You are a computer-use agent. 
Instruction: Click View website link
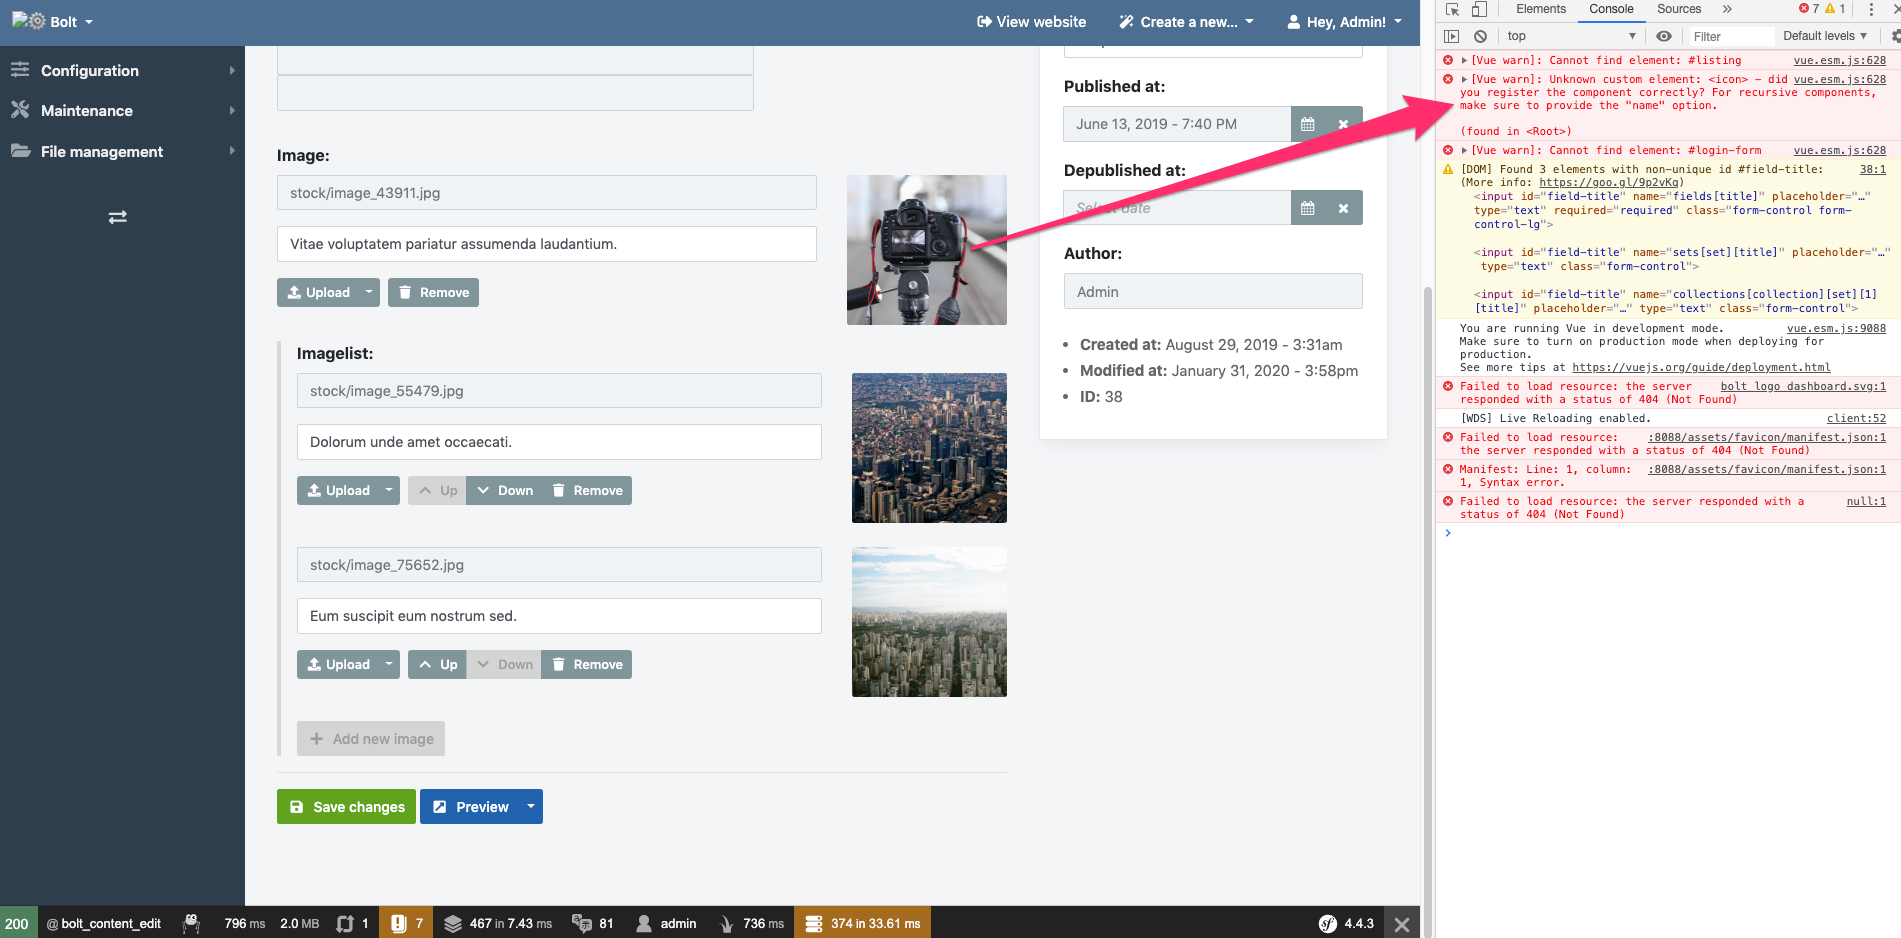pyautogui.click(x=1031, y=22)
